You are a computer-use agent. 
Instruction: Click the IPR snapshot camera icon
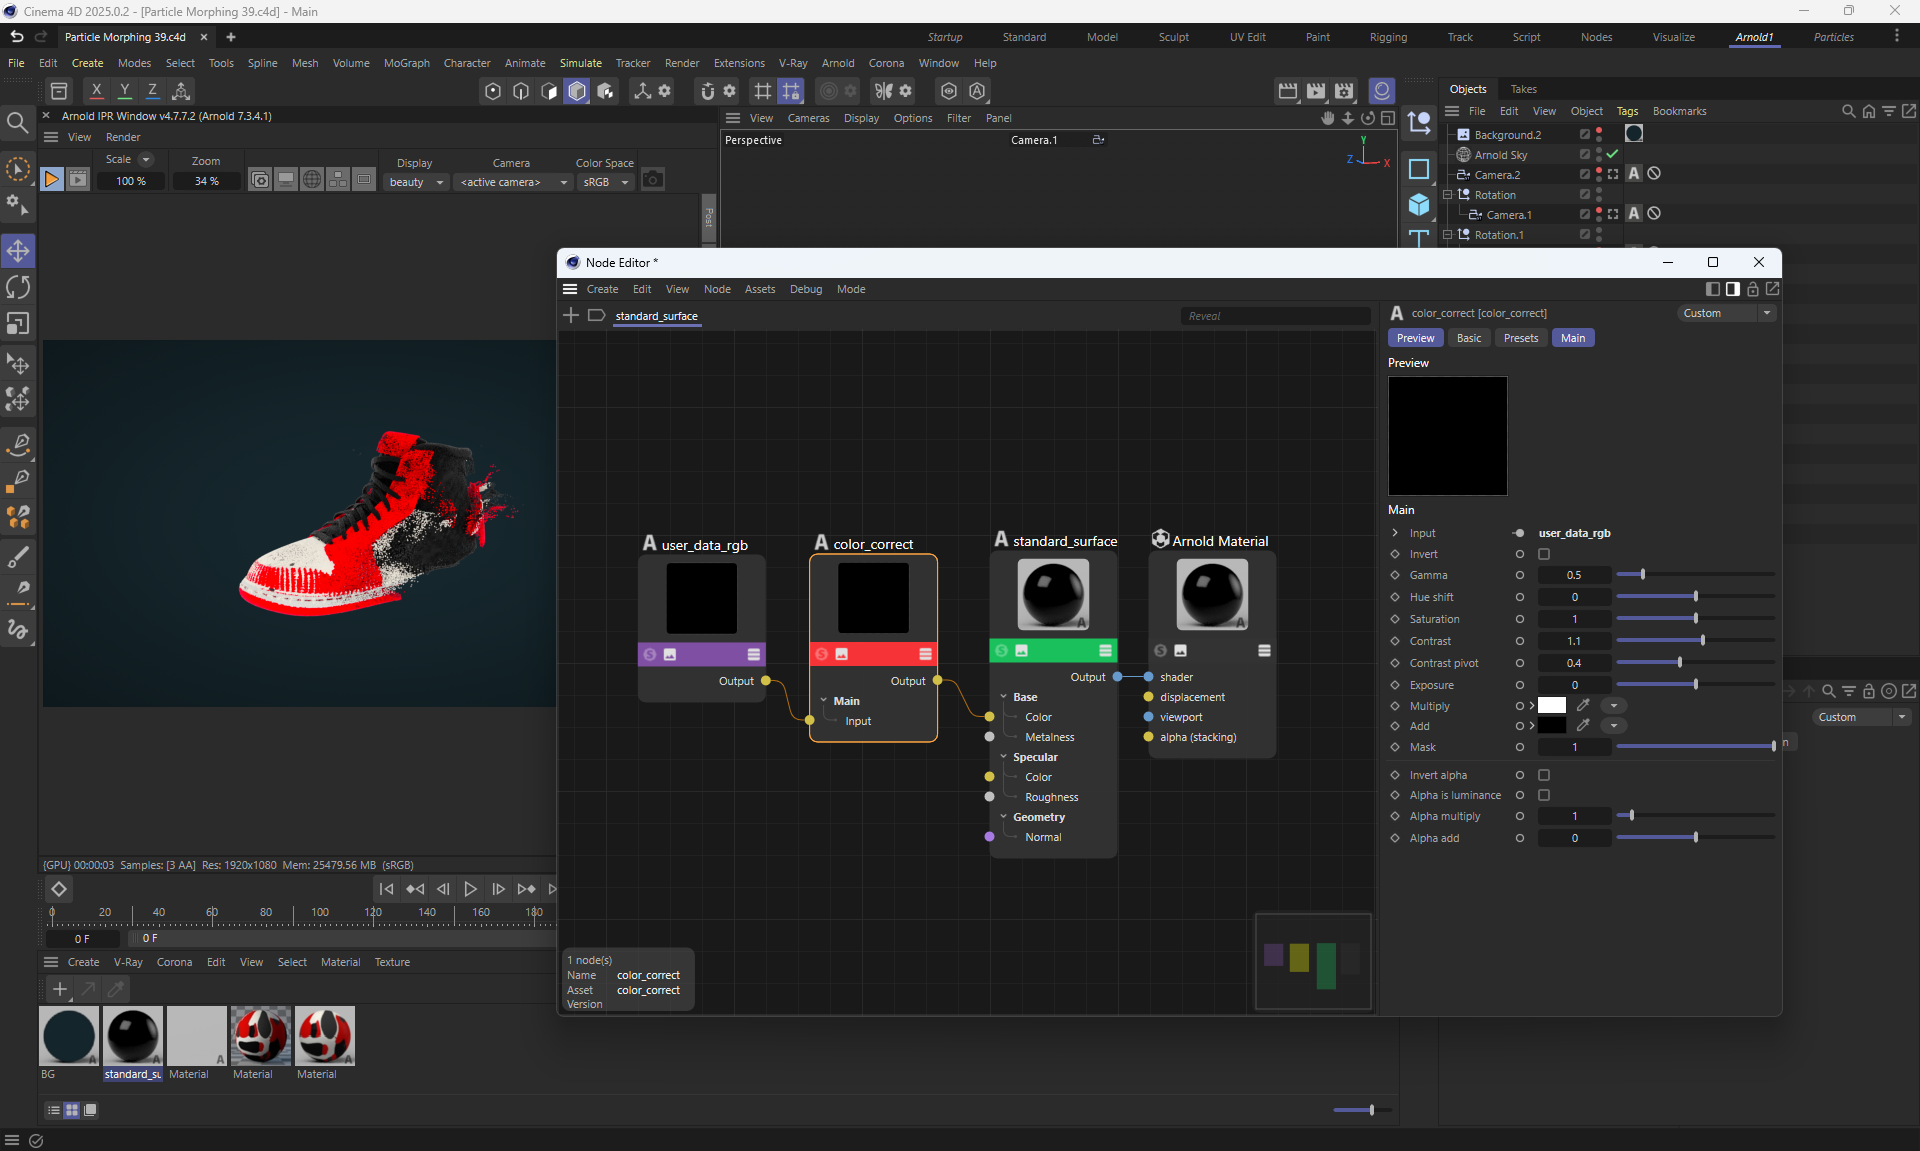pos(653,180)
